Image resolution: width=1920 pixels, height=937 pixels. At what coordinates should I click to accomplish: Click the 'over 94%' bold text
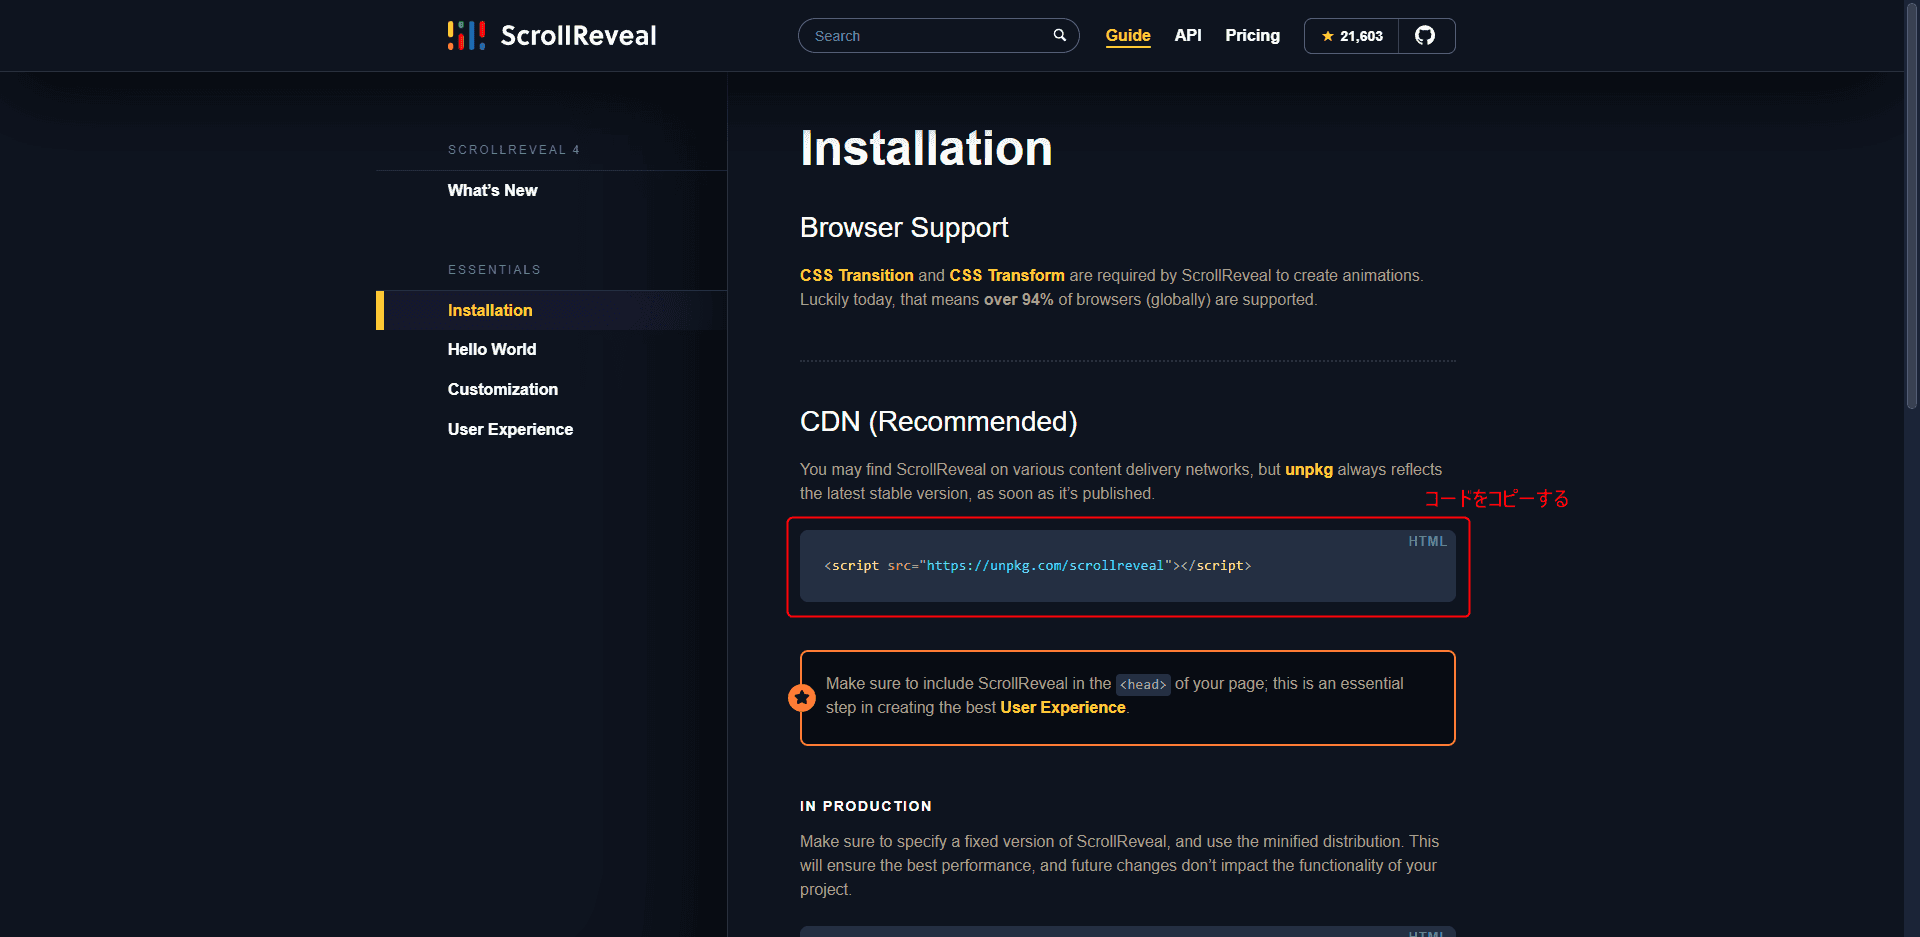1019,300
